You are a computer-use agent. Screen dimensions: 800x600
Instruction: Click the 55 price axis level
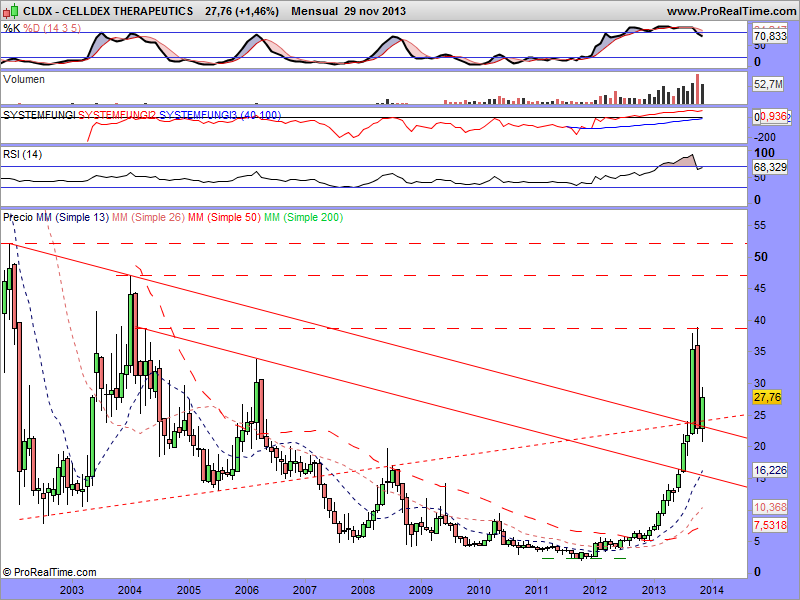point(760,225)
